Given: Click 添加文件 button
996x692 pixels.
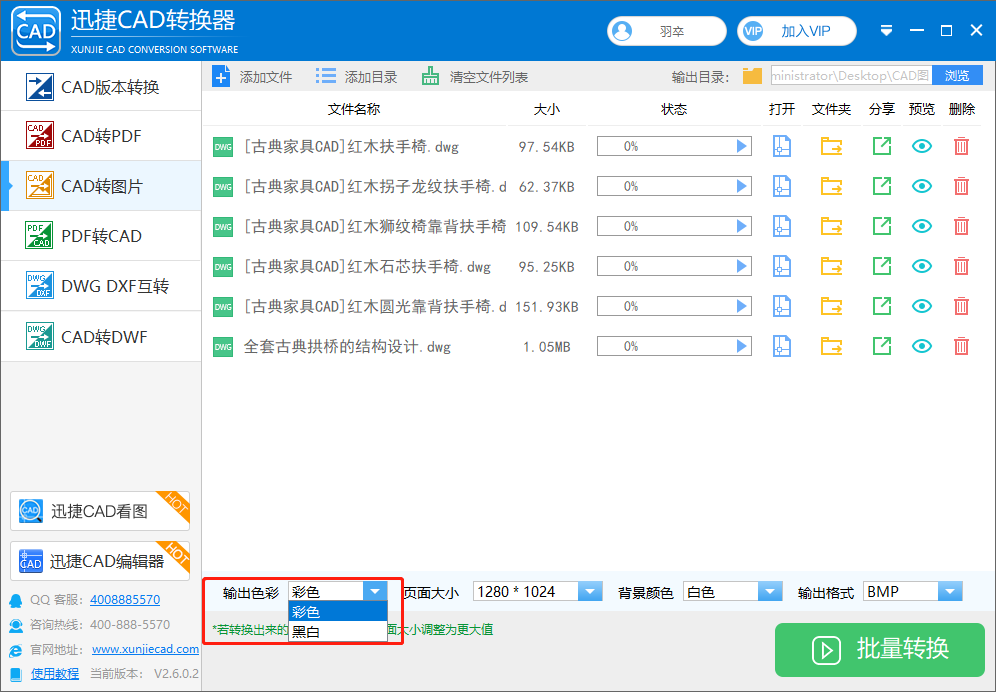Looking at the screenshot, I should click(252, 77).
